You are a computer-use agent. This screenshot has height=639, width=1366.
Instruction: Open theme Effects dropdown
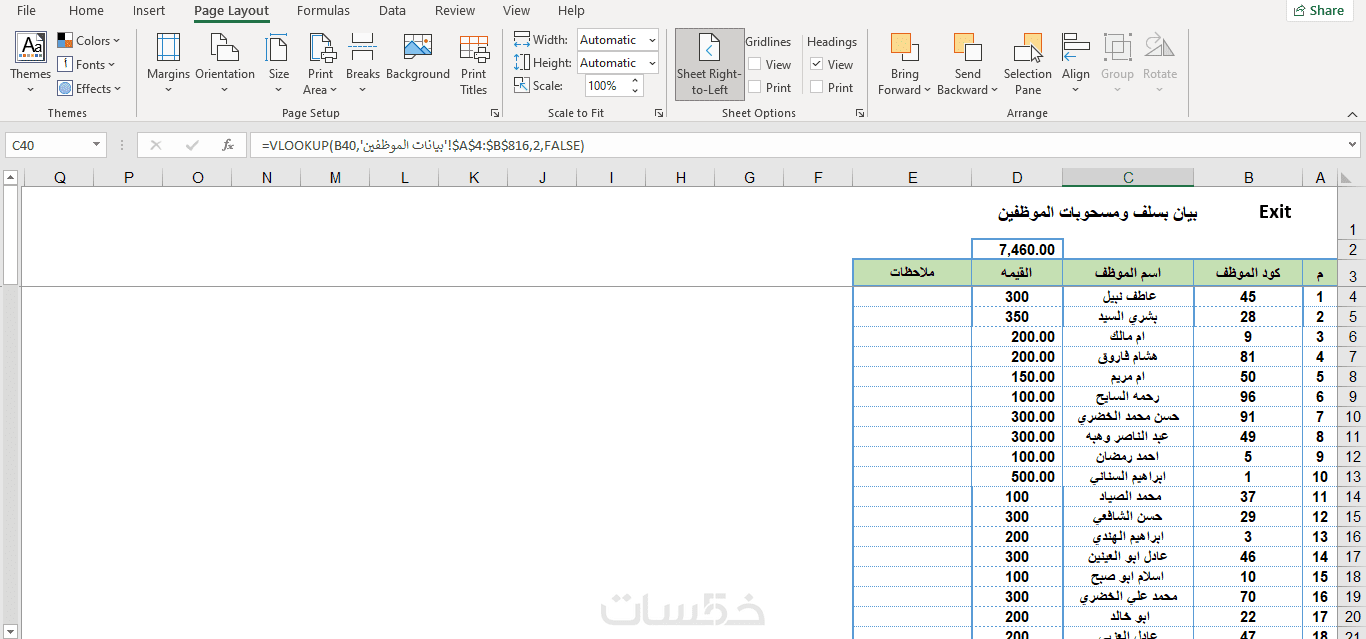point(89,89)
